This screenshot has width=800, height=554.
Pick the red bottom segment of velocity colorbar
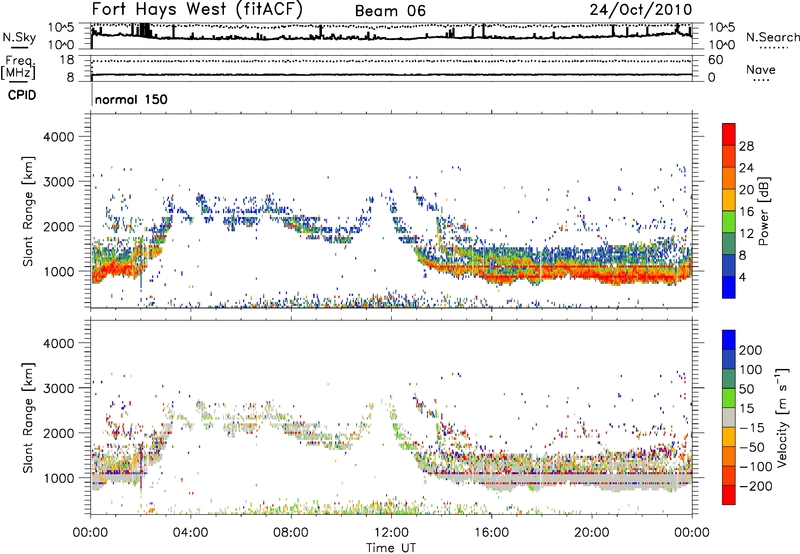coord(729,495)
